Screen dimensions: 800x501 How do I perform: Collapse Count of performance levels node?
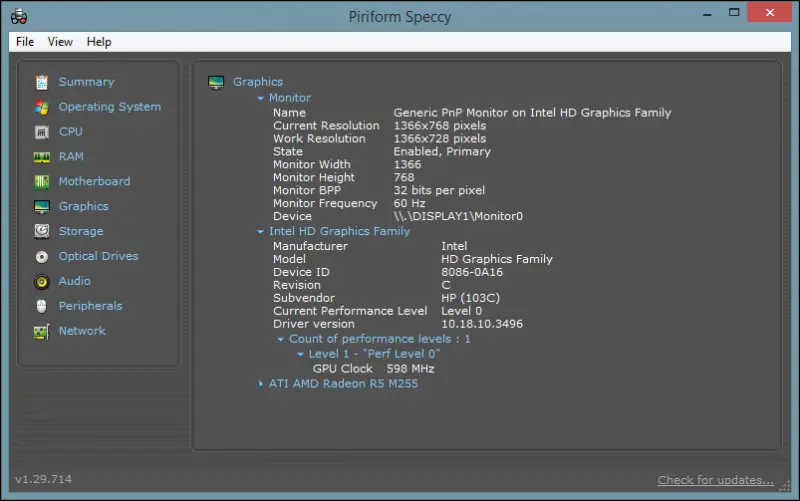pyautogui.click(x=280, y=339)
